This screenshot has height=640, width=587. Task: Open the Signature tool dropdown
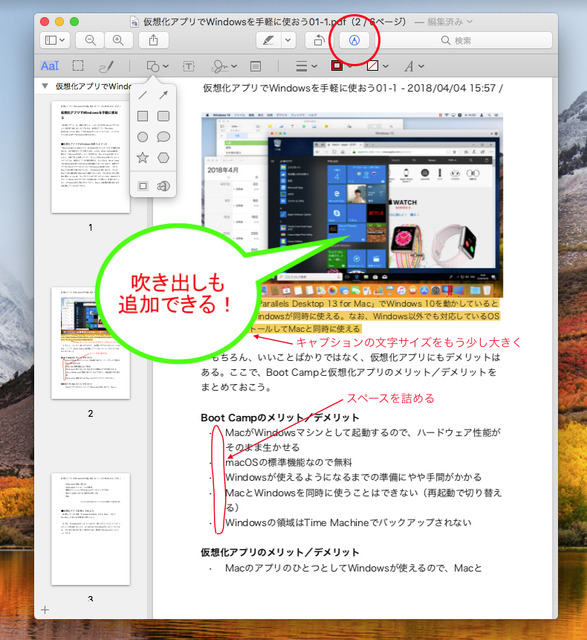[x=224, y=66]
